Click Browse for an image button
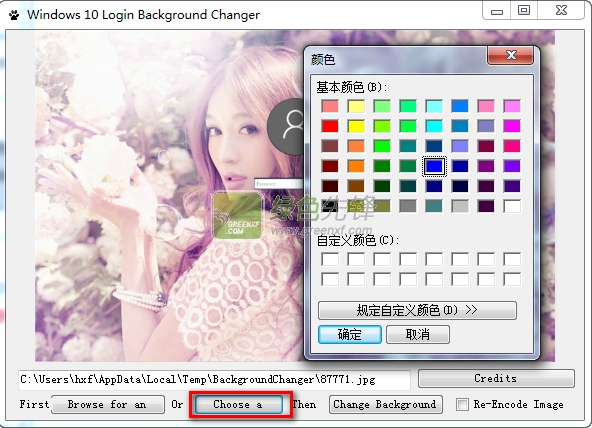Screen dimensions: 592x428 [x=108, y=405]
